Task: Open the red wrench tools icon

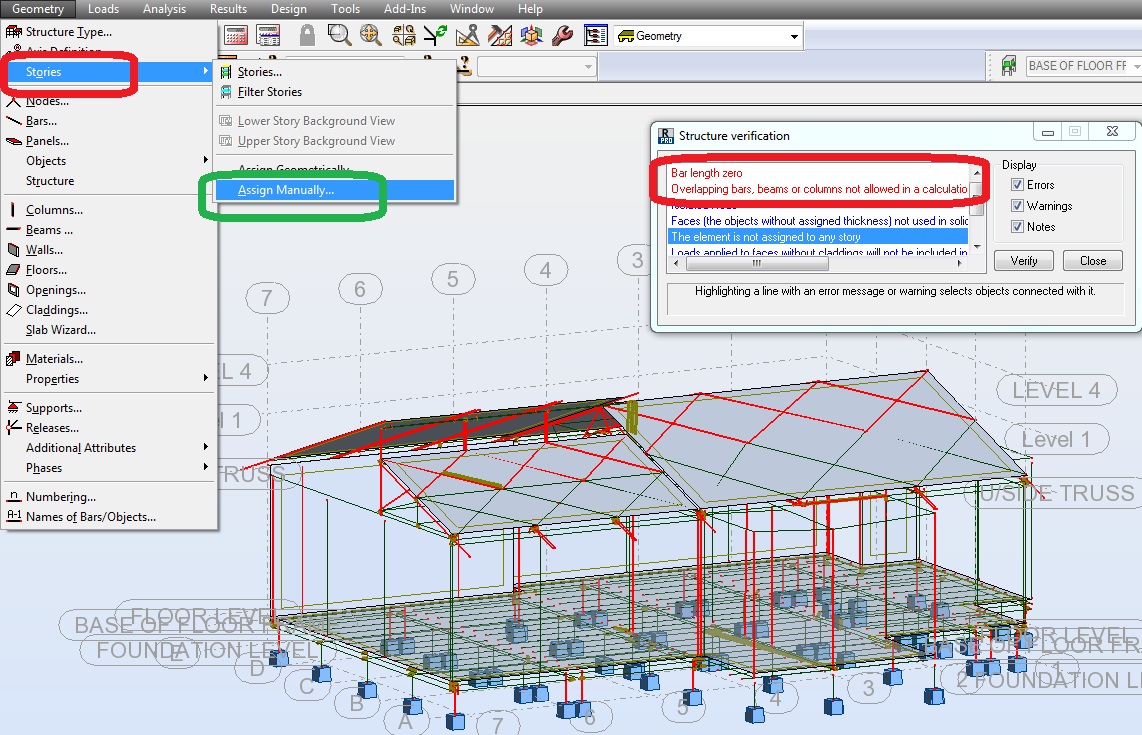Action: (x=563, y=35)
